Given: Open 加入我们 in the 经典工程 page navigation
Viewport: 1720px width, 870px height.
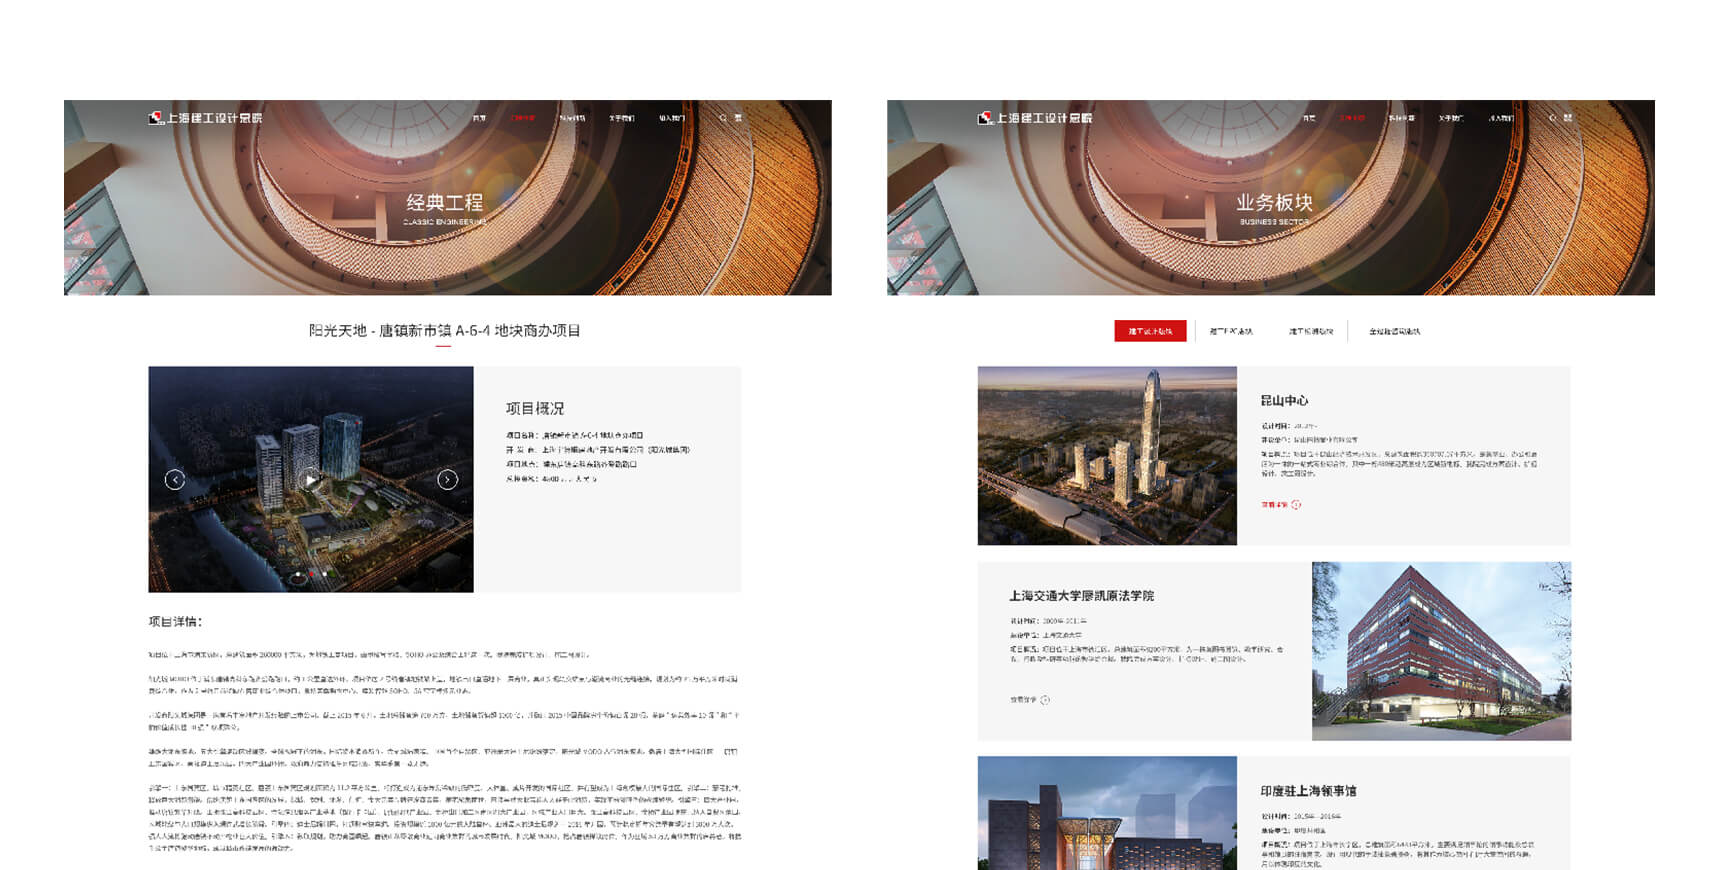Looking at the screenshot, I should click(672, 118).
